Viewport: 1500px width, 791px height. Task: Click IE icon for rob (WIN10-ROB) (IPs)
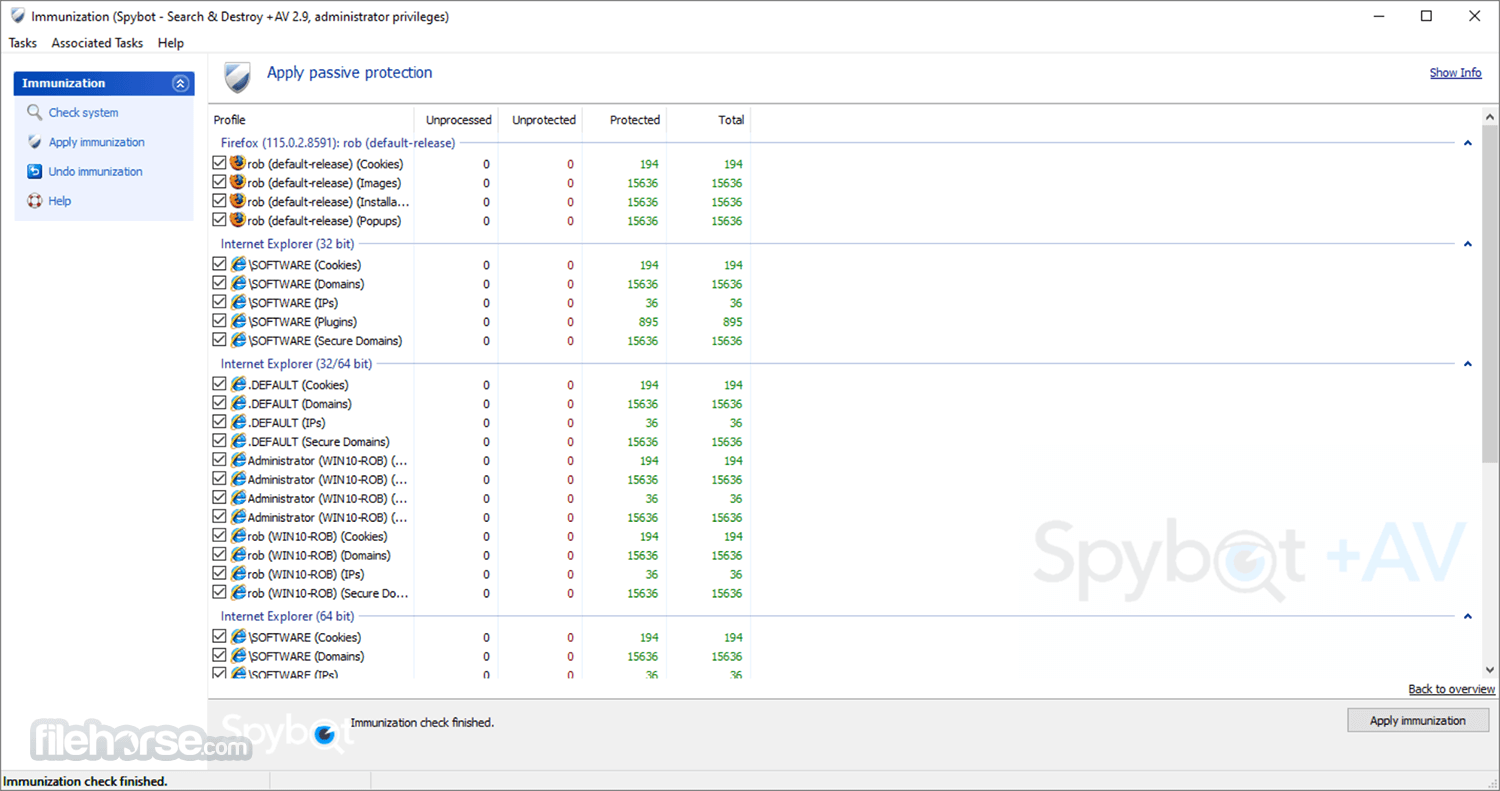tap(238, 574)
